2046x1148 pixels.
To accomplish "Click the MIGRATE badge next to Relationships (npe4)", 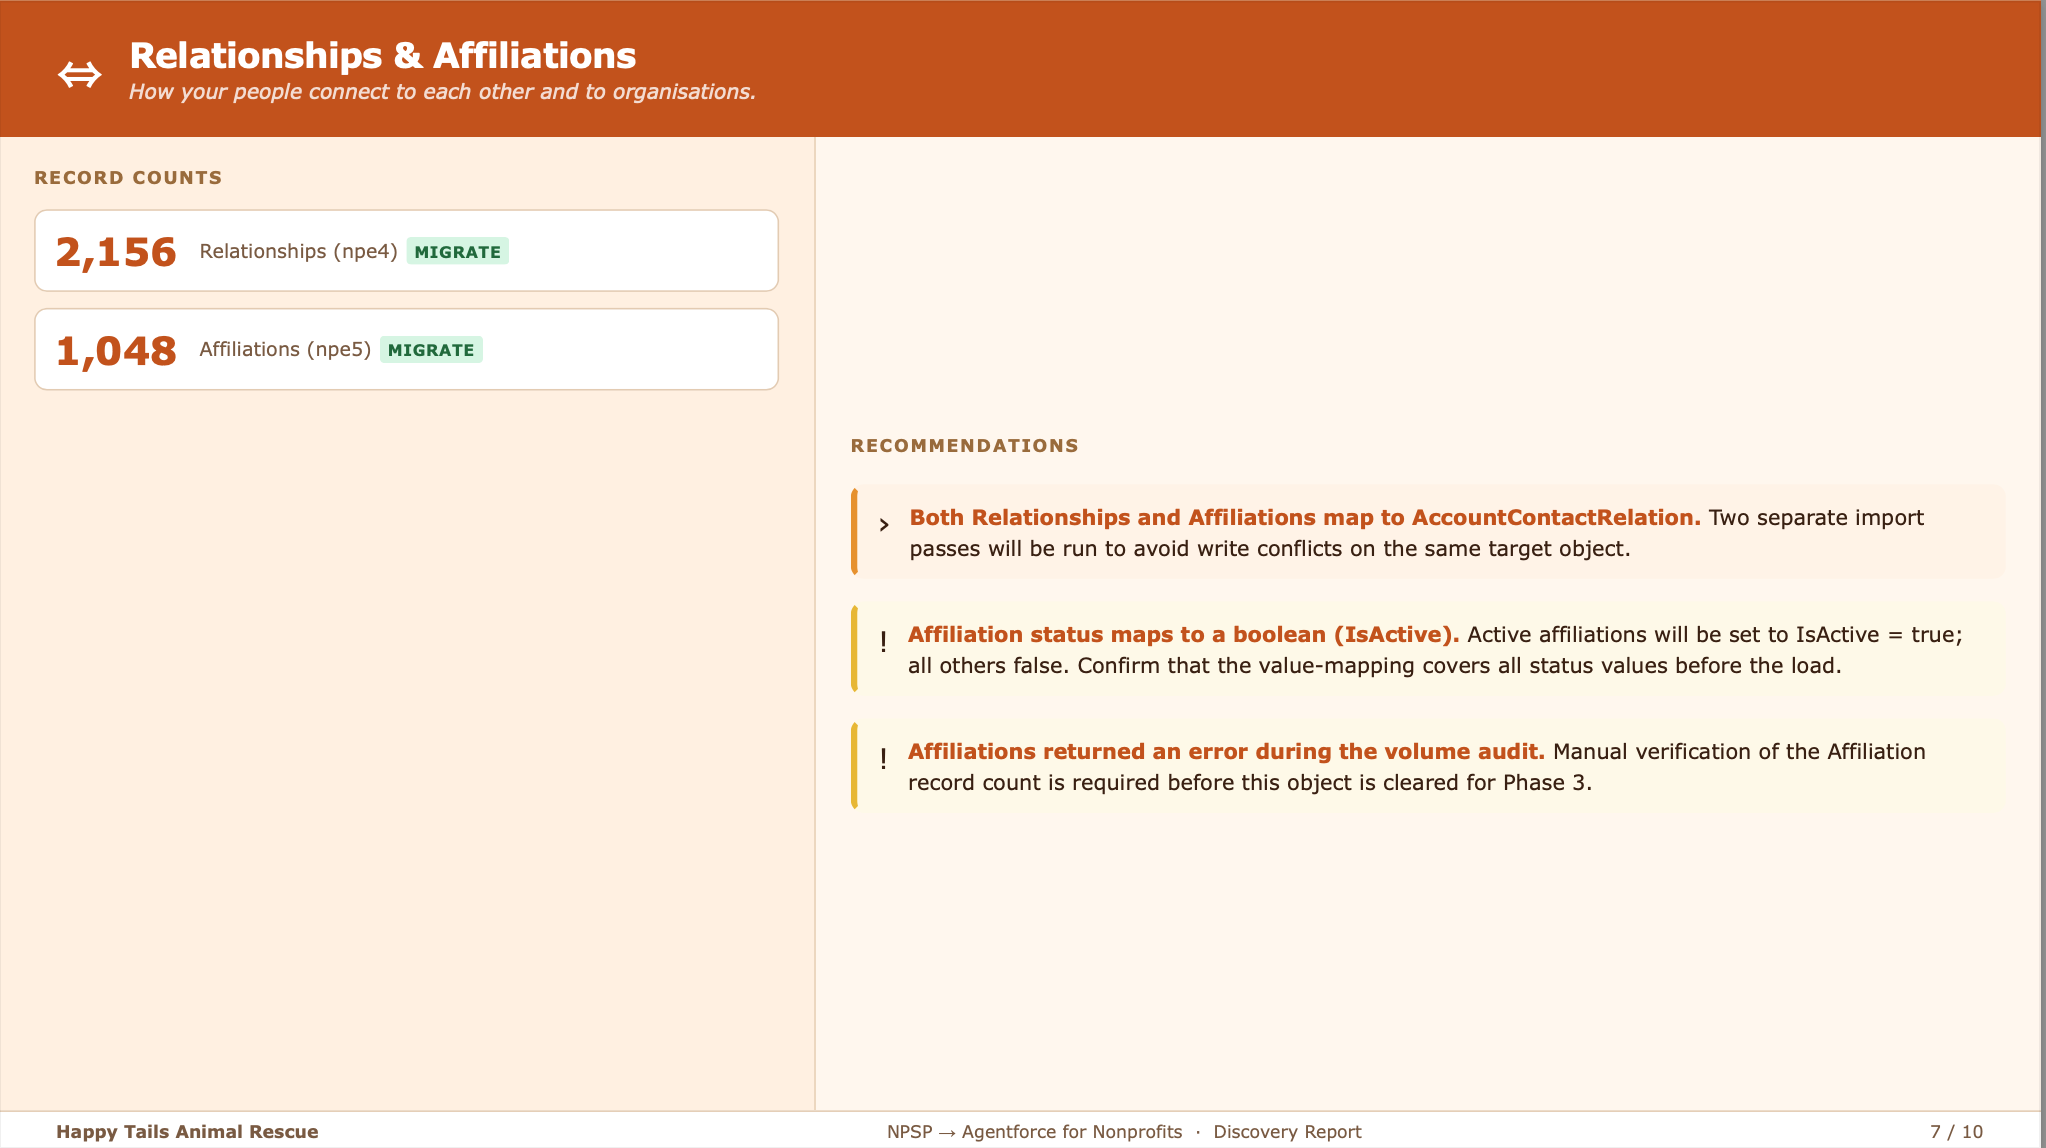I will pos(457,252).
